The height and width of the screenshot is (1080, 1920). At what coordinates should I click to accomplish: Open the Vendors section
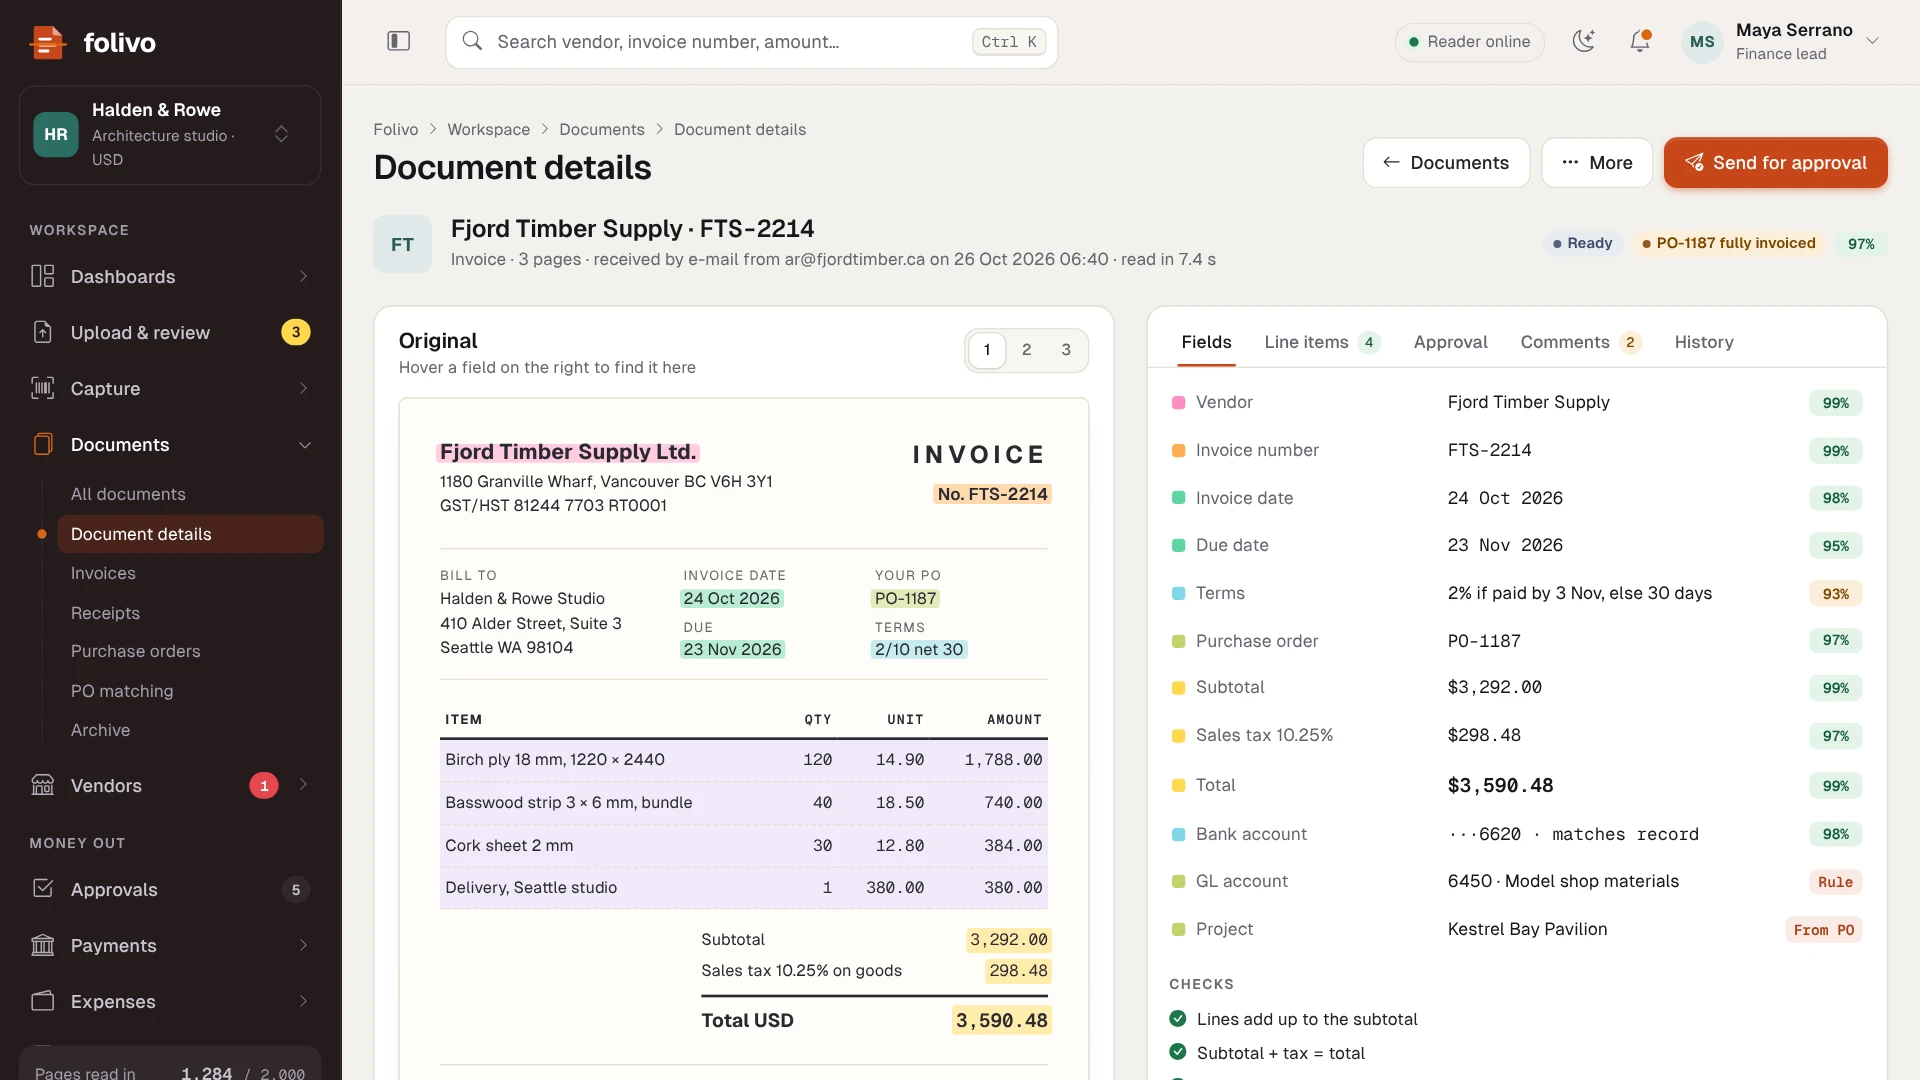click(x=170, y=785)
